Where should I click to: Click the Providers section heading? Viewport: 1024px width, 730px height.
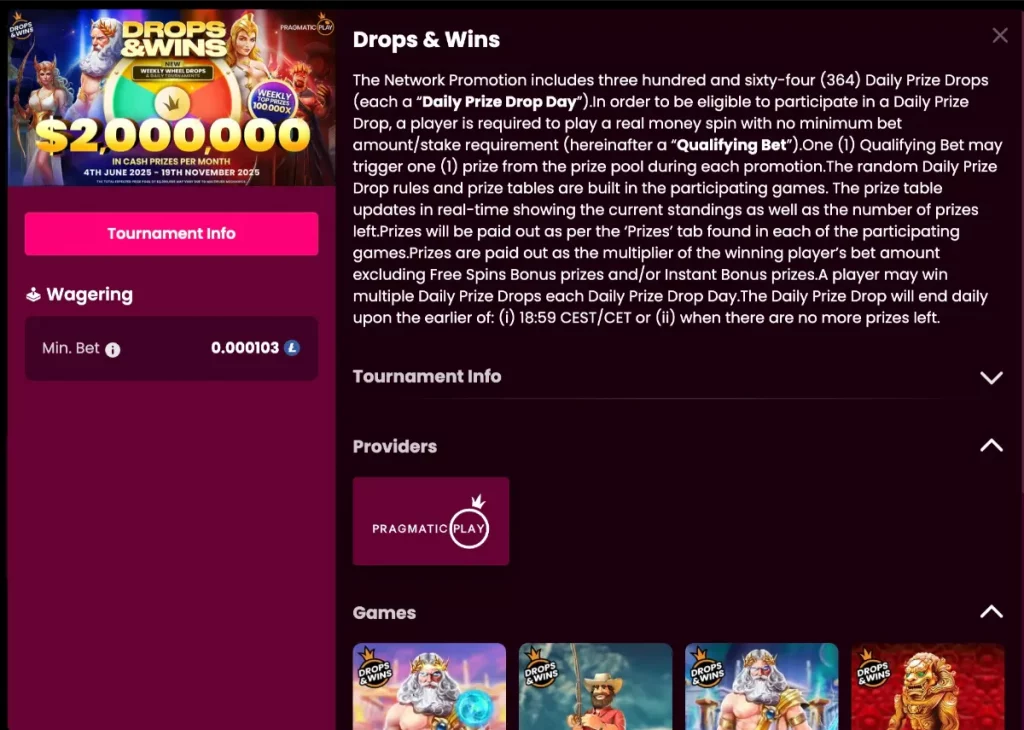tap(394, 447)
